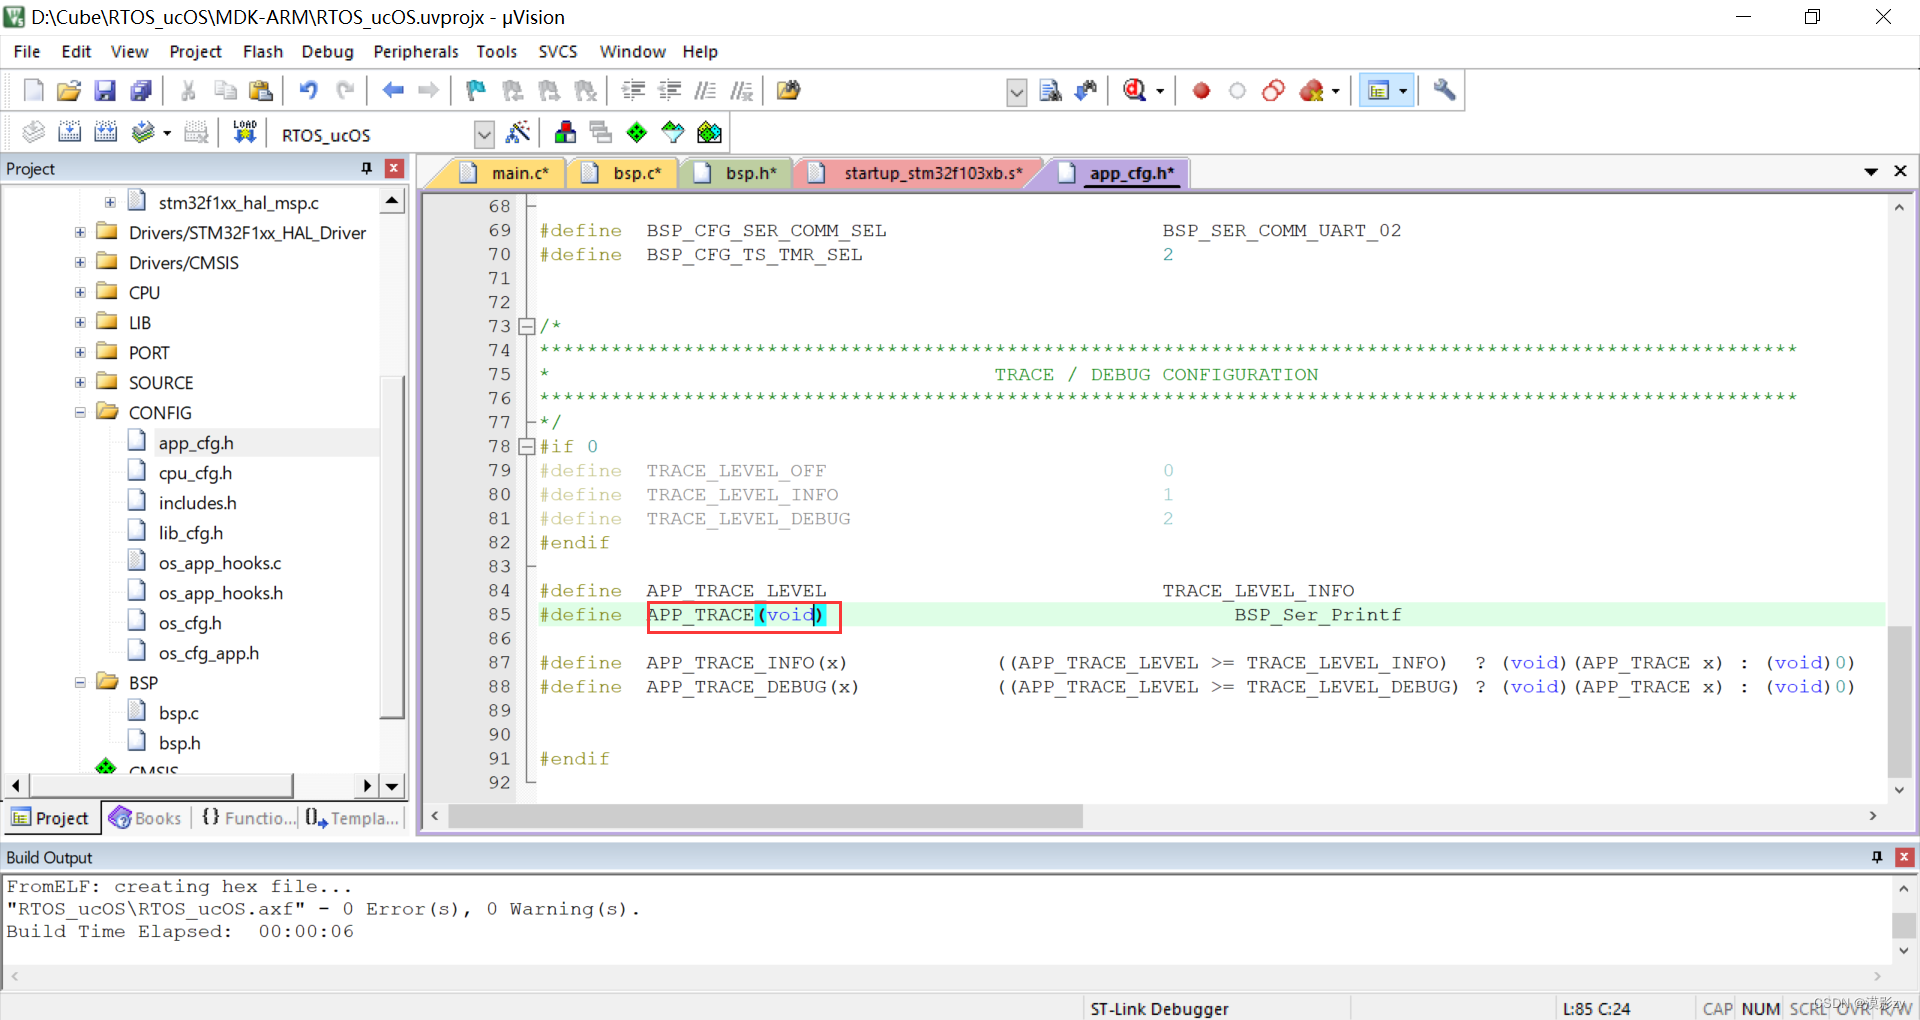Click the Rebuild all target files icon
This screenshot has height=1020, width=1920.
tap(105, 132)
